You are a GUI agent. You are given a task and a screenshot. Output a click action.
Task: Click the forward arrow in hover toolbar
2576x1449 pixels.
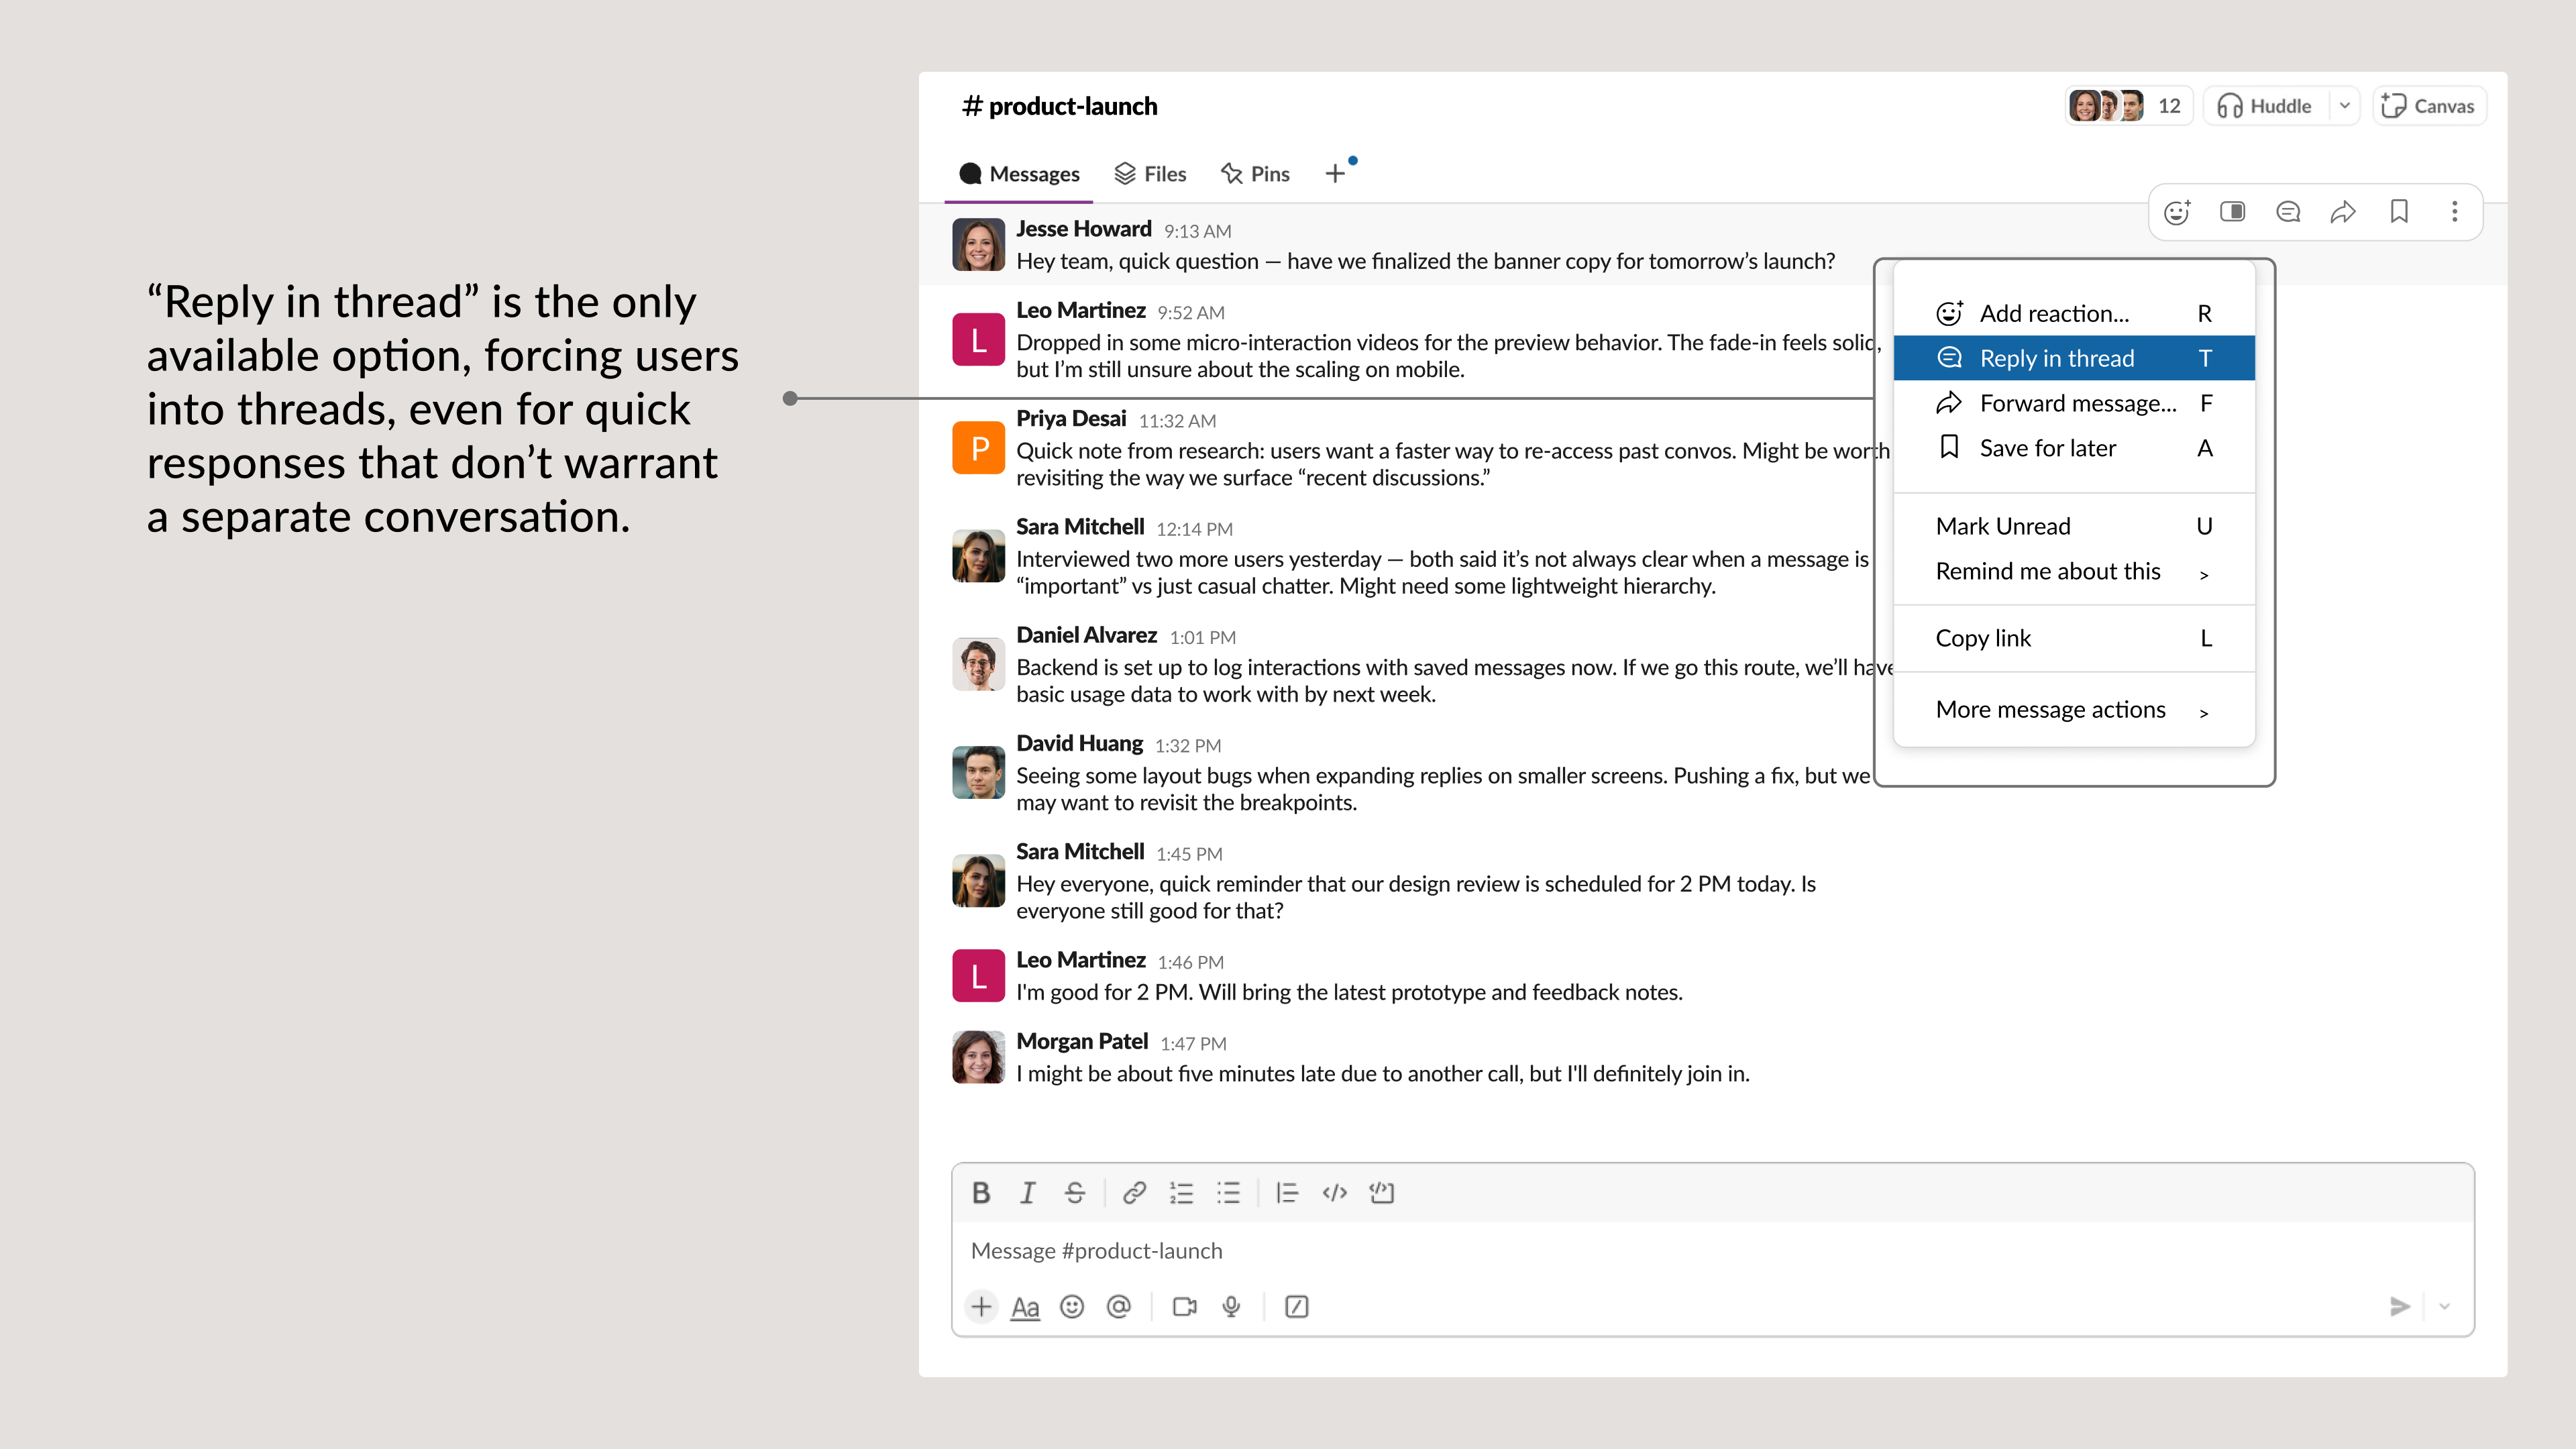point(2343,211)
